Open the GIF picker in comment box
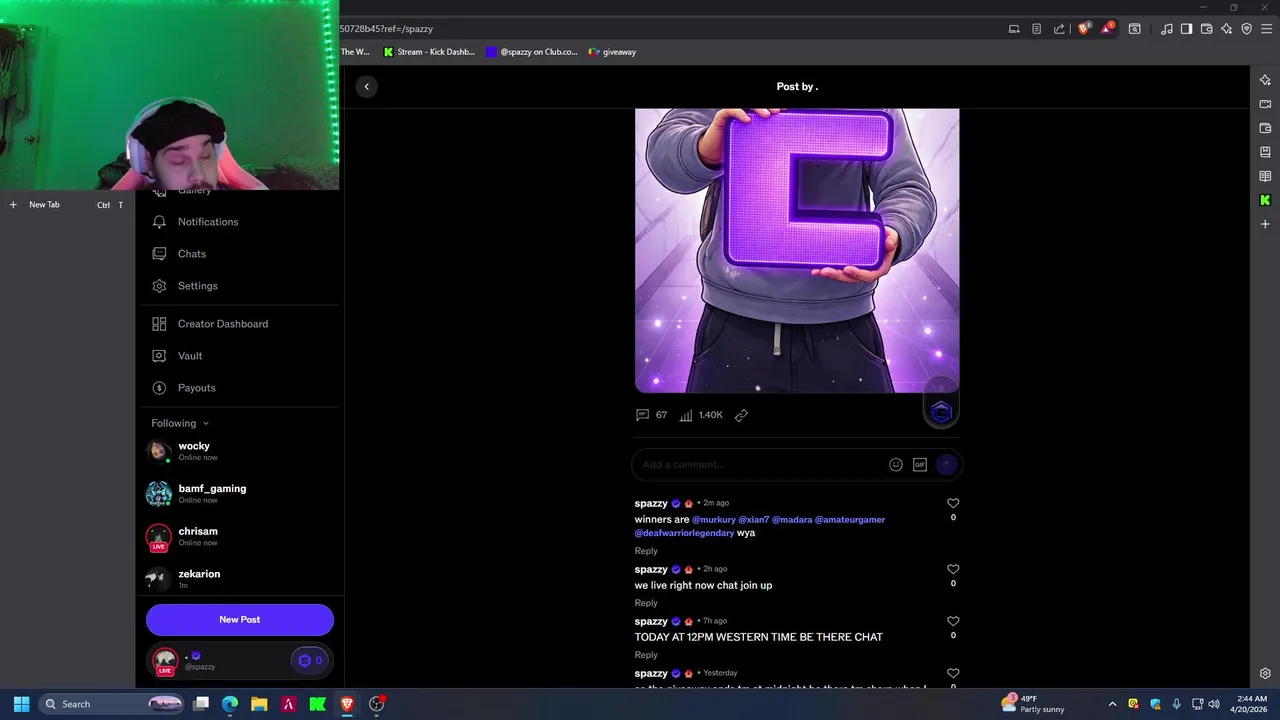The height and width of the screenshot is (720, 1280). click(920, 464)
